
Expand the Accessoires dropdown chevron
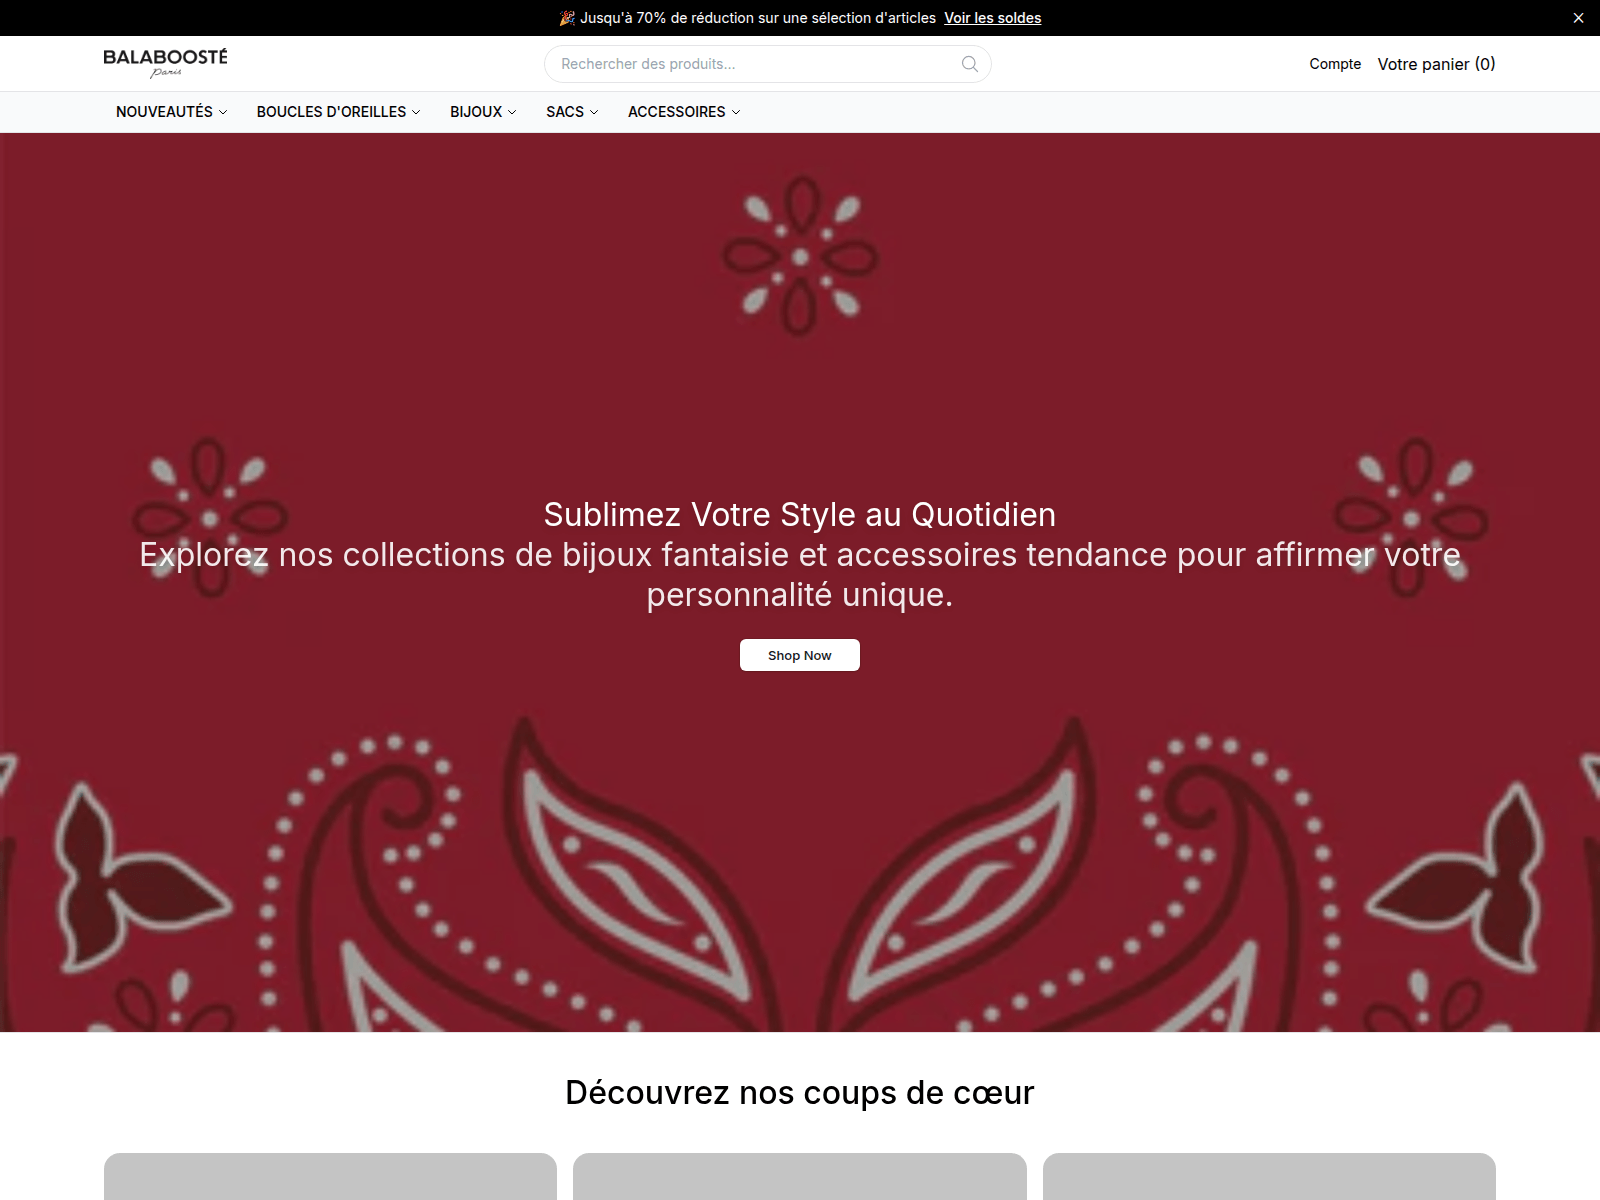[x=736, y=112]
